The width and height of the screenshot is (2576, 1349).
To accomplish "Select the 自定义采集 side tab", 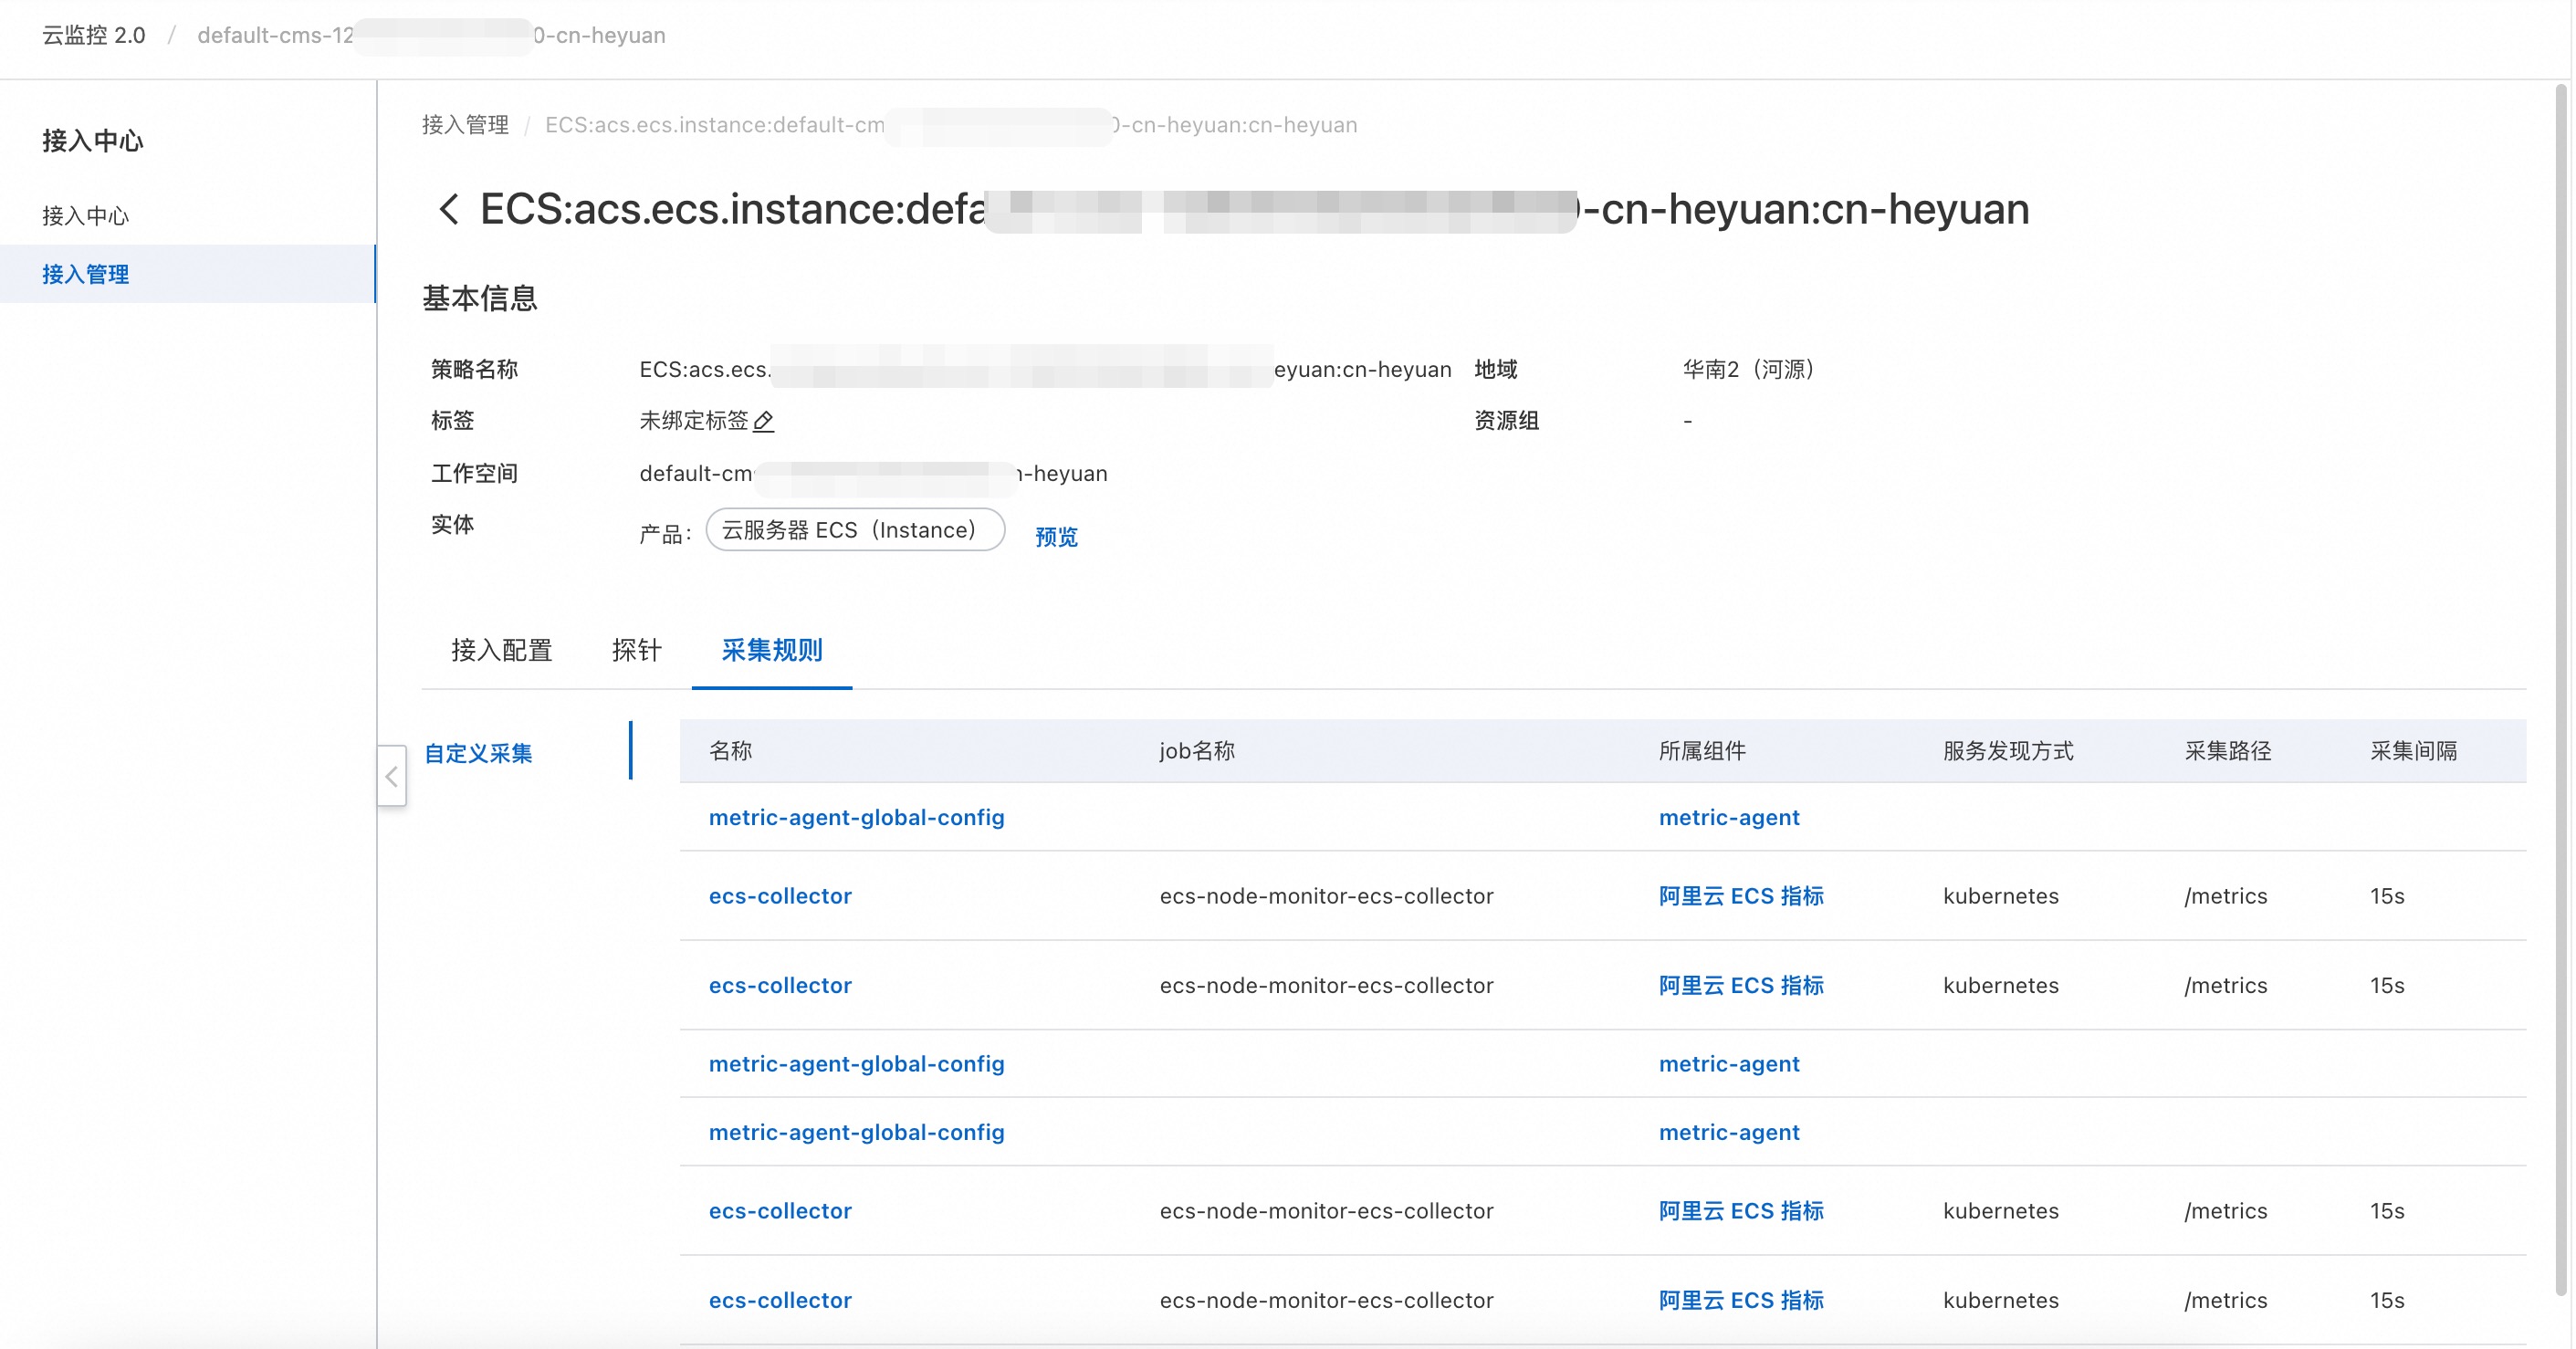I will 478,753.
